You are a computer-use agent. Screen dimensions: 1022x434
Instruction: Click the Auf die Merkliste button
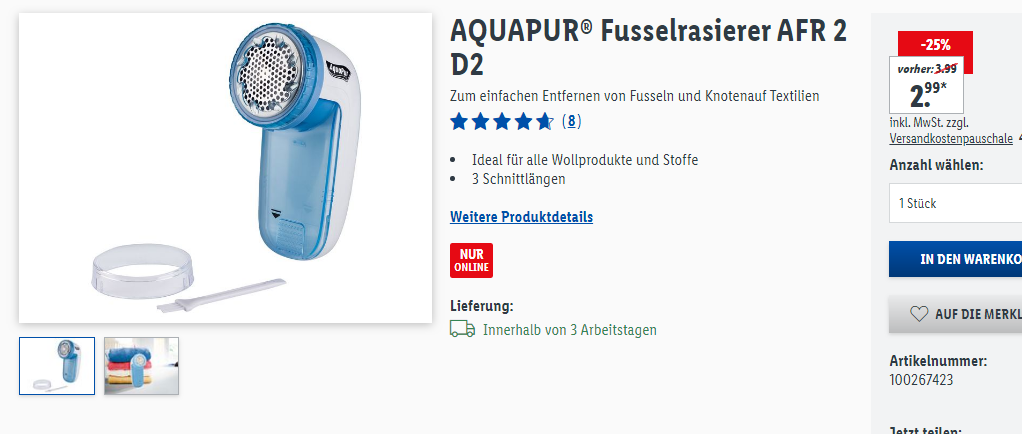click(x=956, y=314)
